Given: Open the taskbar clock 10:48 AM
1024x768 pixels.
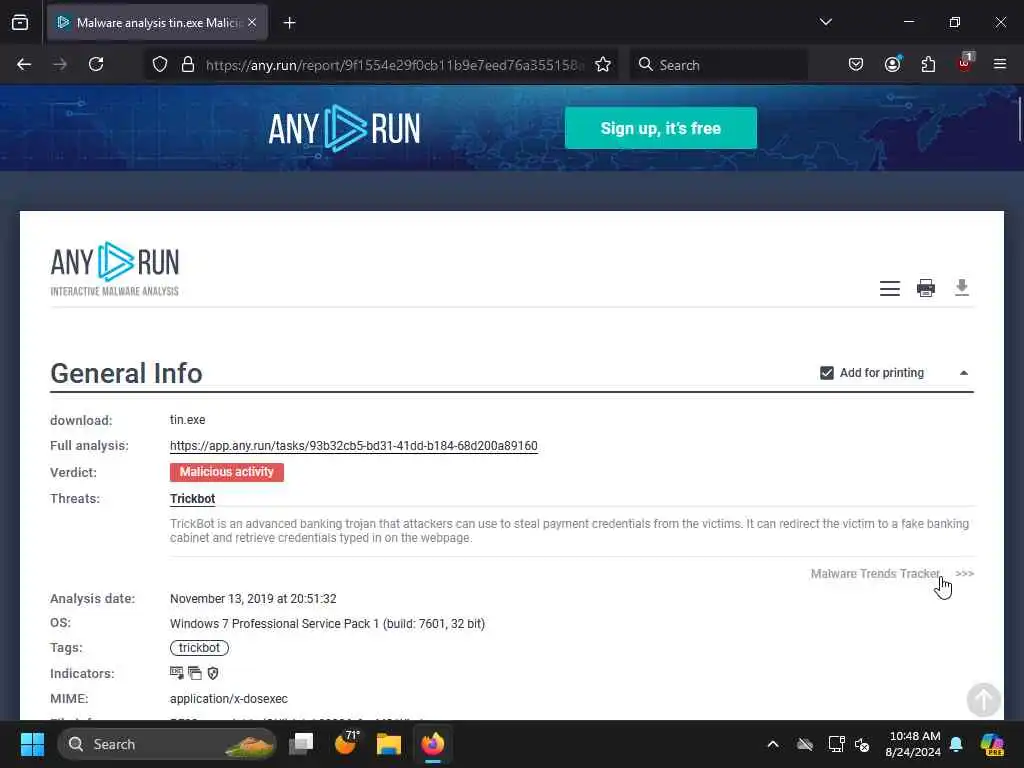Looking at the screenshot, I should coord(914,744).
